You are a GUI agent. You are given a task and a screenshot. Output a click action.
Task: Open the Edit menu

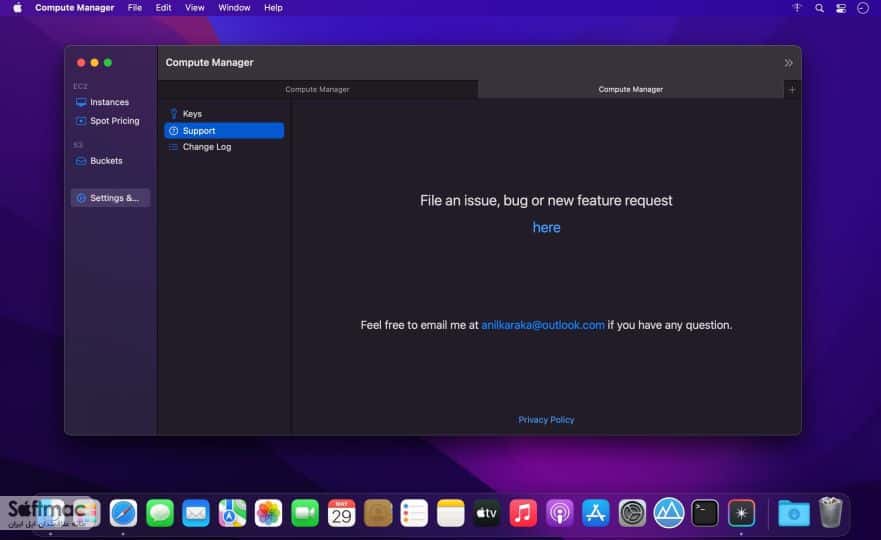[164, 8]
